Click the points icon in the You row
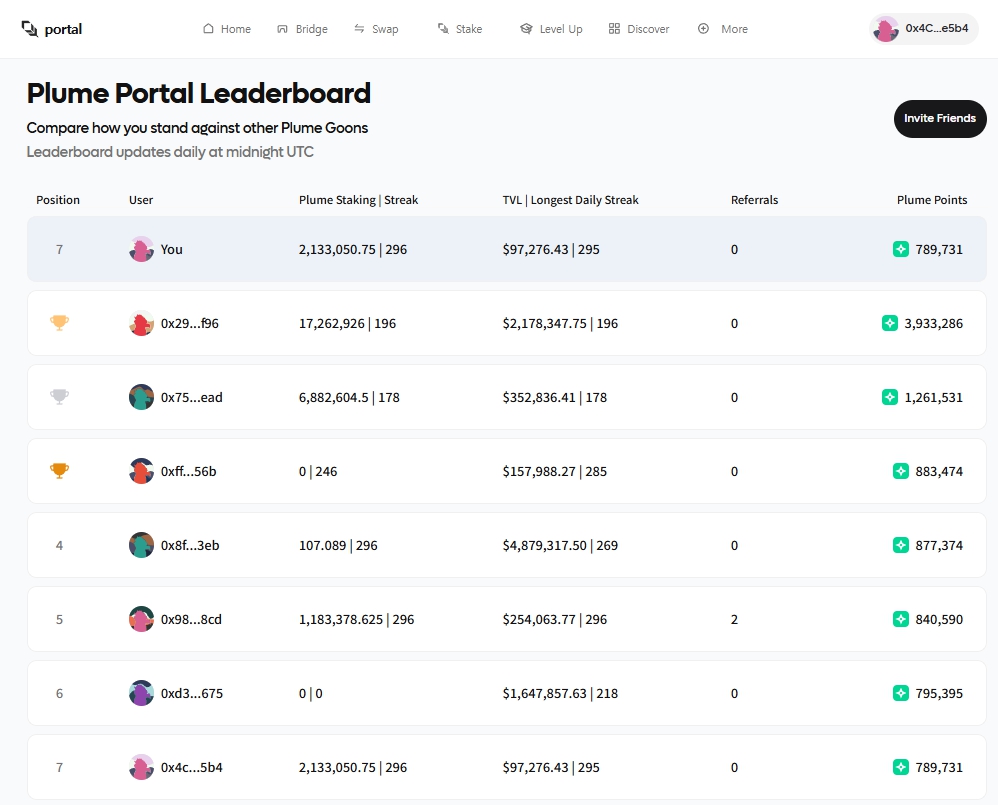 point(901,249)
